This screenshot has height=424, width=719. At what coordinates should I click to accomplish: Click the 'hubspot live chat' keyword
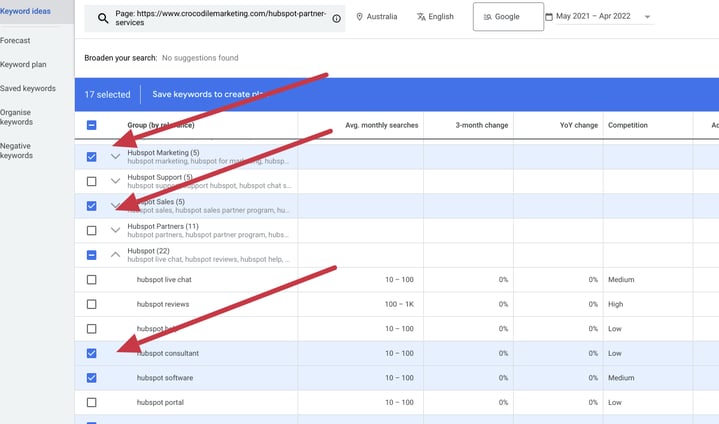tap(164, 280)
